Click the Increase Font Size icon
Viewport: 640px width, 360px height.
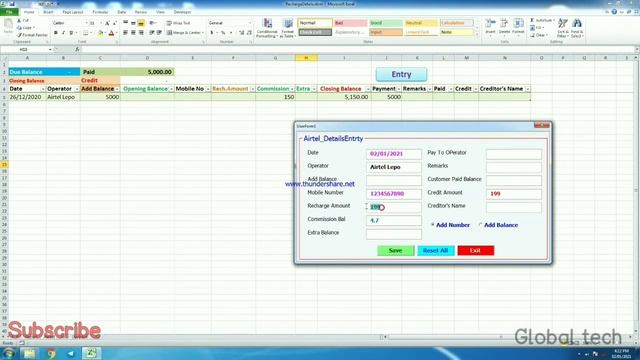click(x=107, y=23)
